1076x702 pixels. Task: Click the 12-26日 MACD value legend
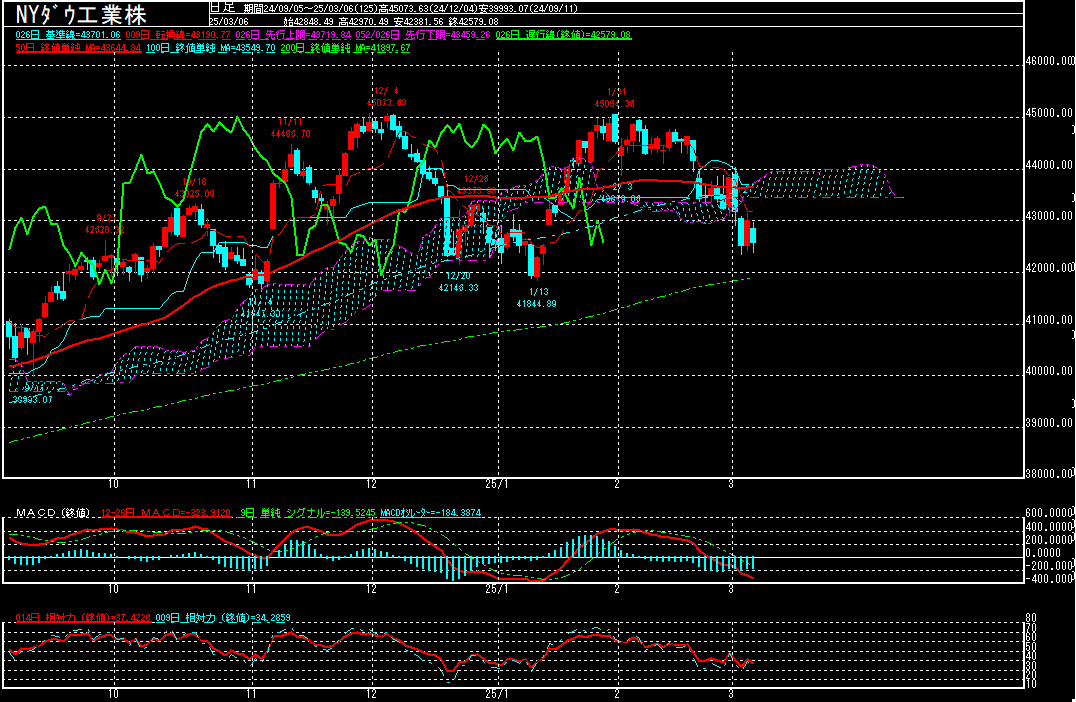point(165,513)
